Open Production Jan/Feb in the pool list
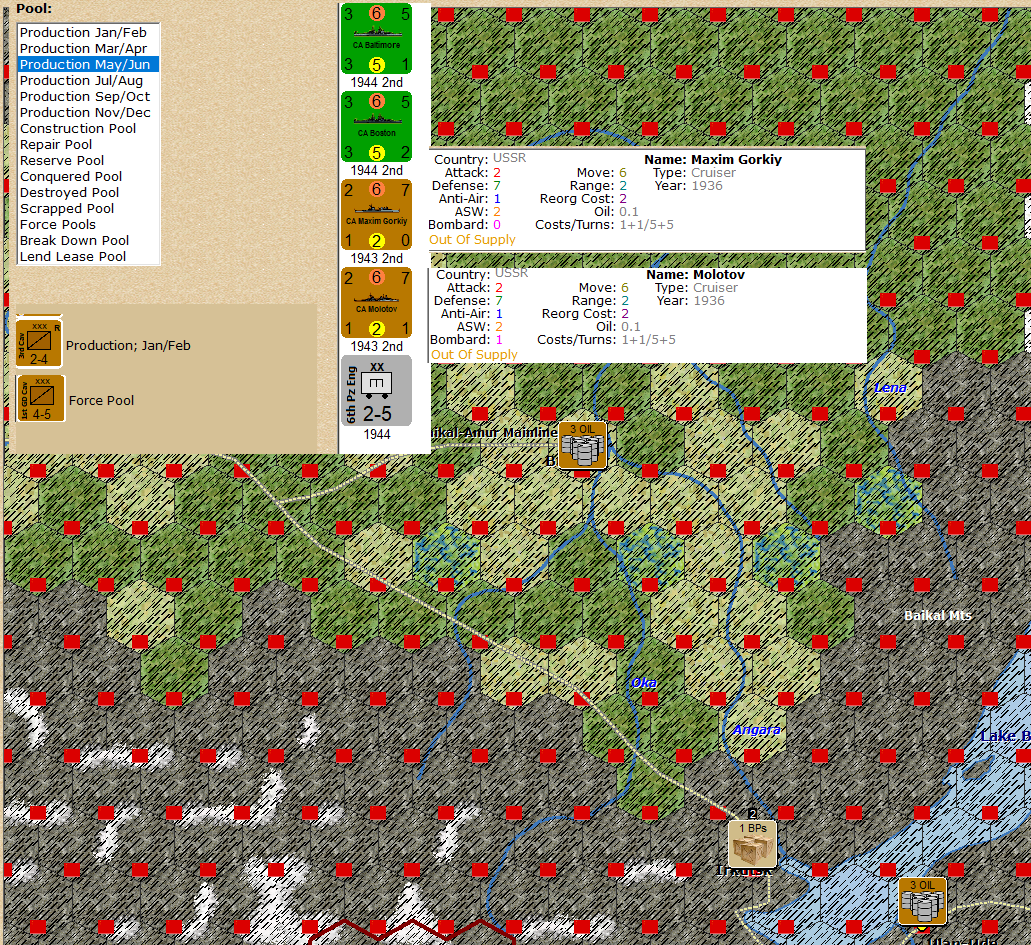 point(88,32)
